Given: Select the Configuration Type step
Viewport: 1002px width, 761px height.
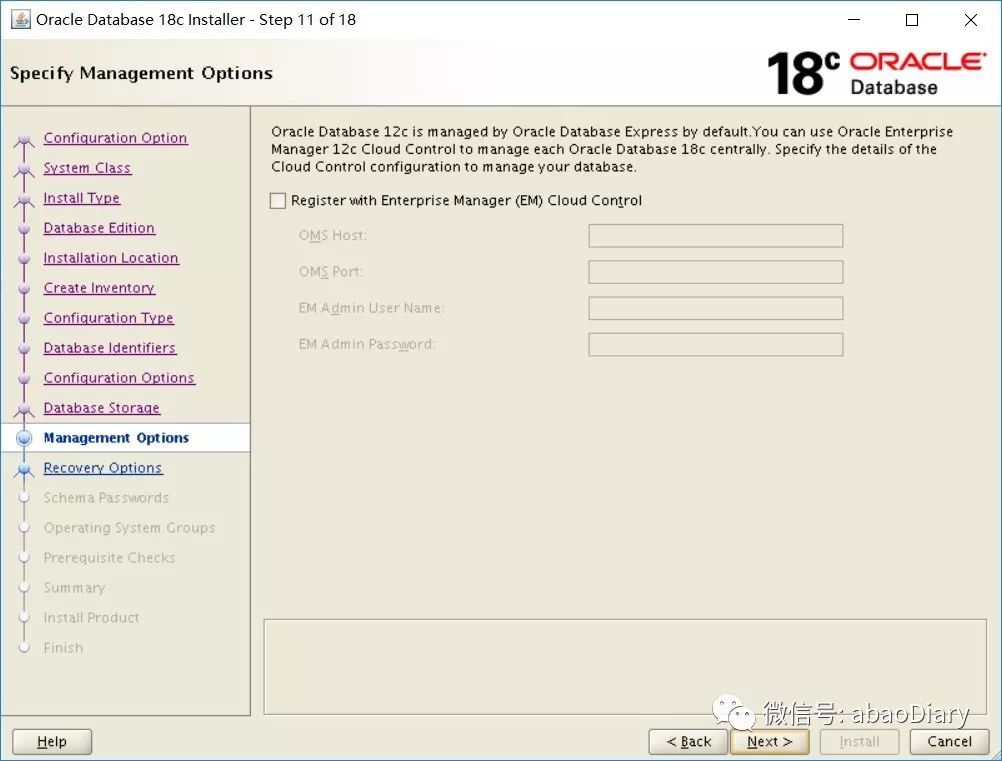Looking at the screenshot, I should pyautogui.click(x=109, y=318).
